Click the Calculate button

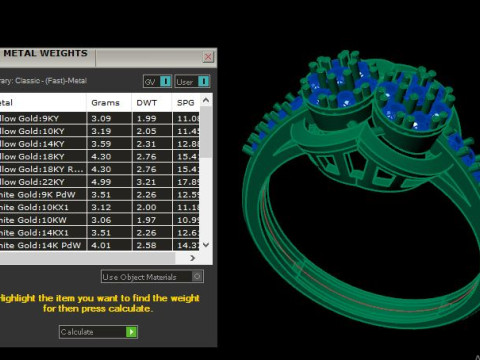click(98, 332)
